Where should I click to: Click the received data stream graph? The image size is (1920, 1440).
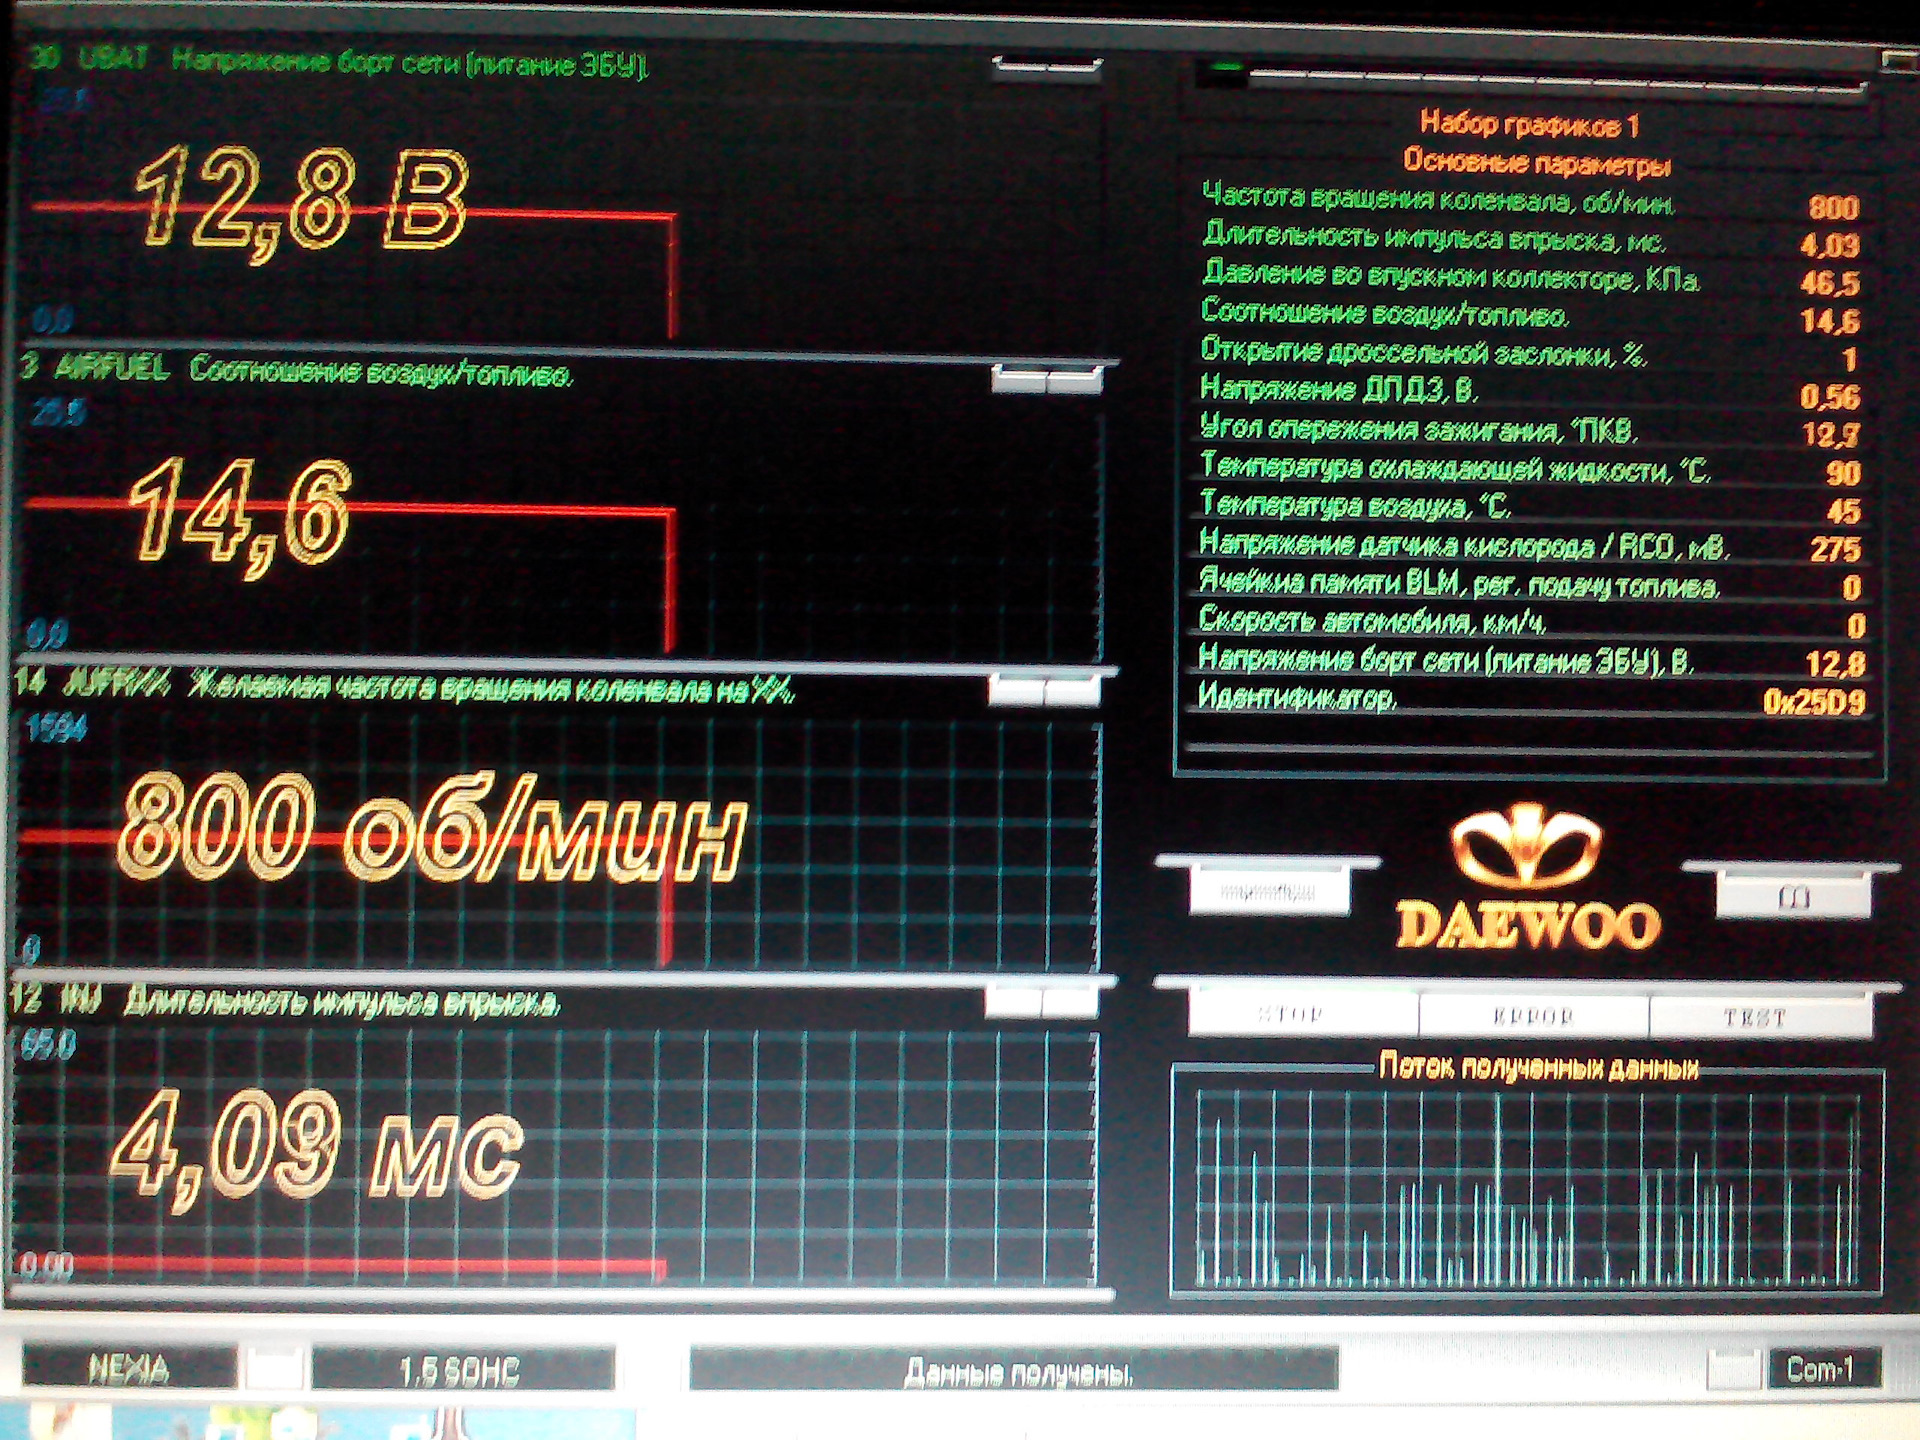coord(1527,1188)
